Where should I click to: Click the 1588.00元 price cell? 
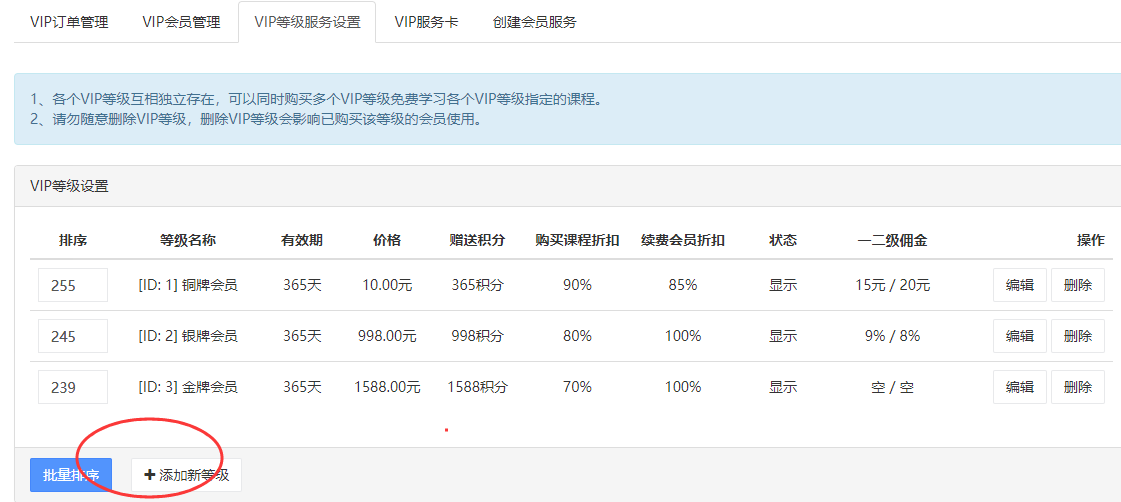387,388
